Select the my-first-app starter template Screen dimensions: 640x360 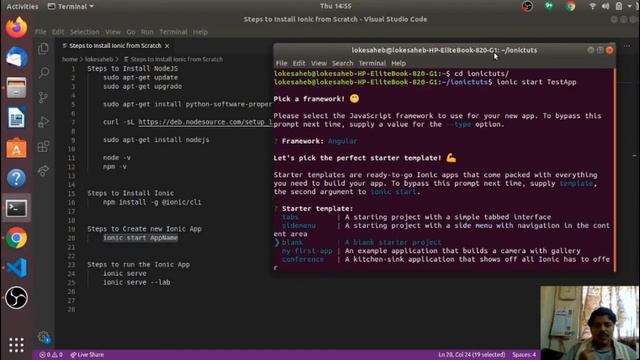[x=307, y=251]
